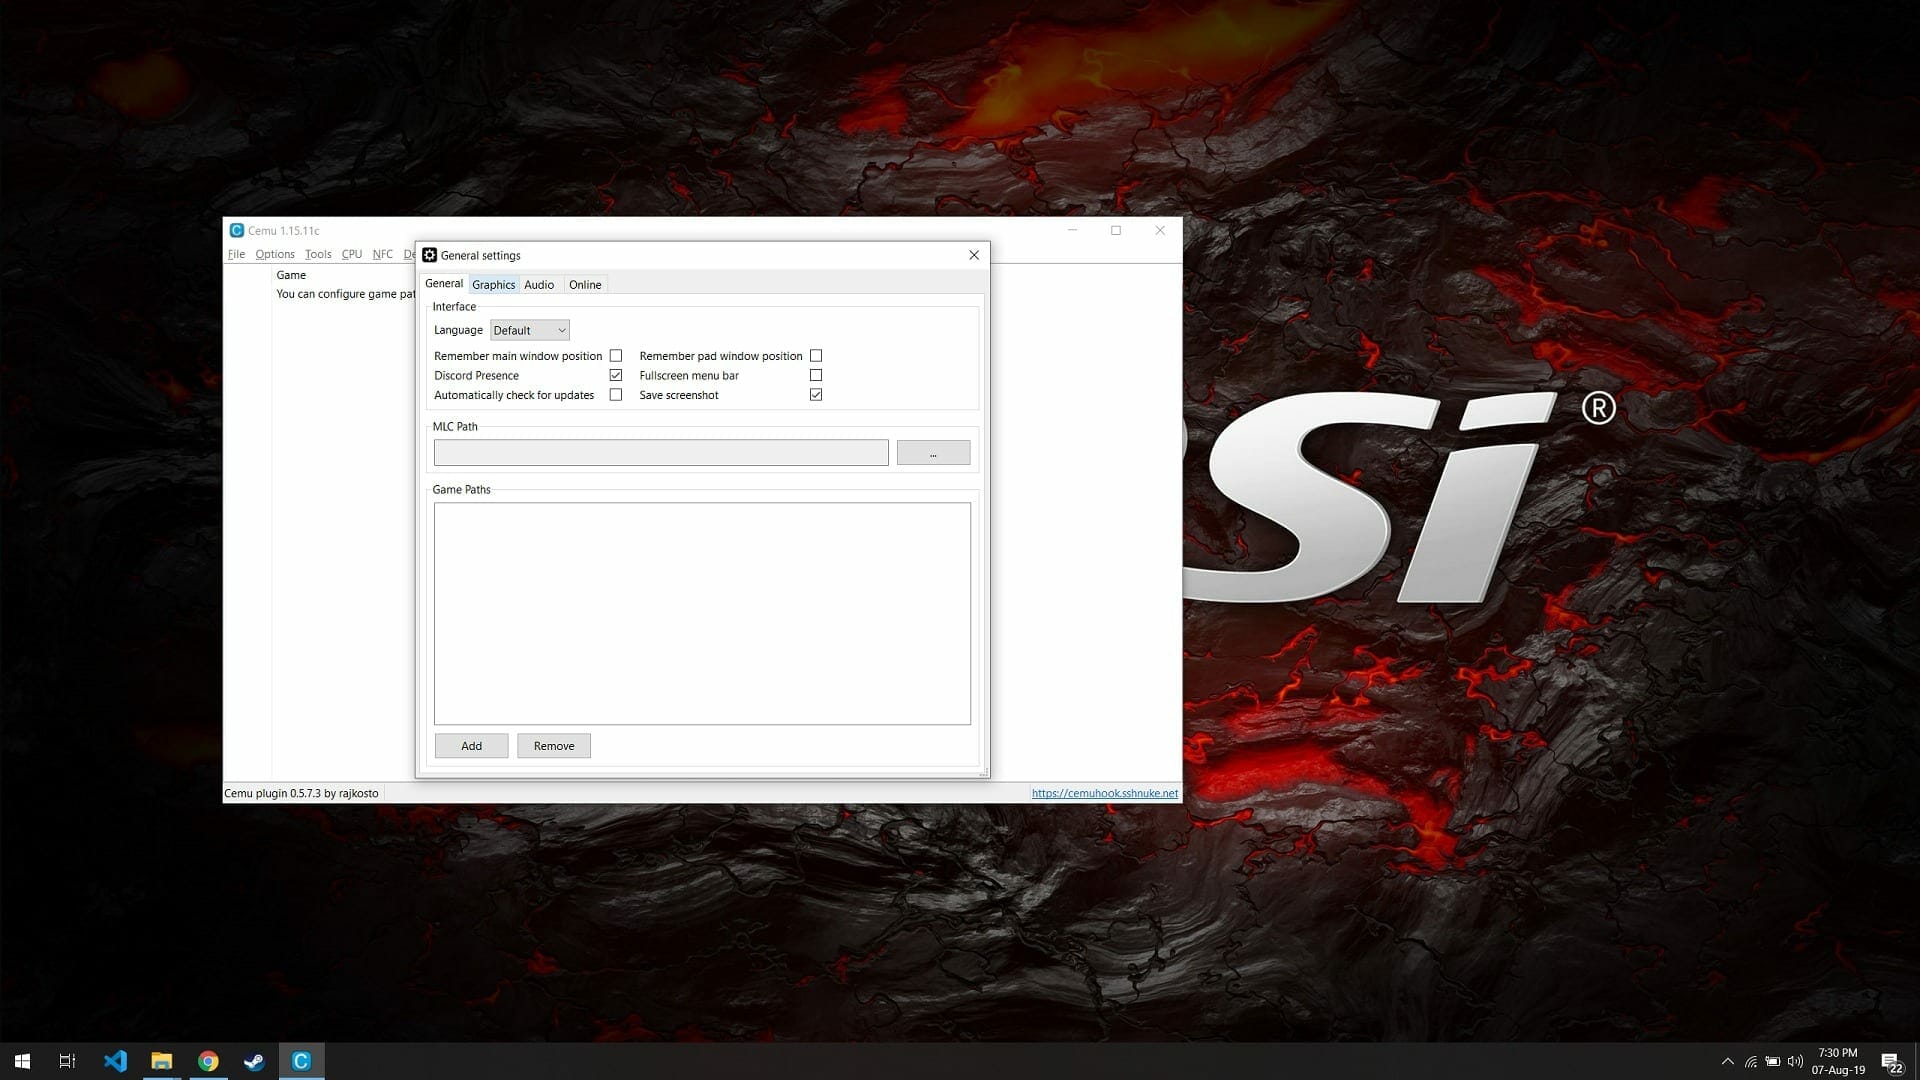Enable Remember main window position
Image resolution: width=1920 pixels, height=1080 pixels.
tap(616, 356)
